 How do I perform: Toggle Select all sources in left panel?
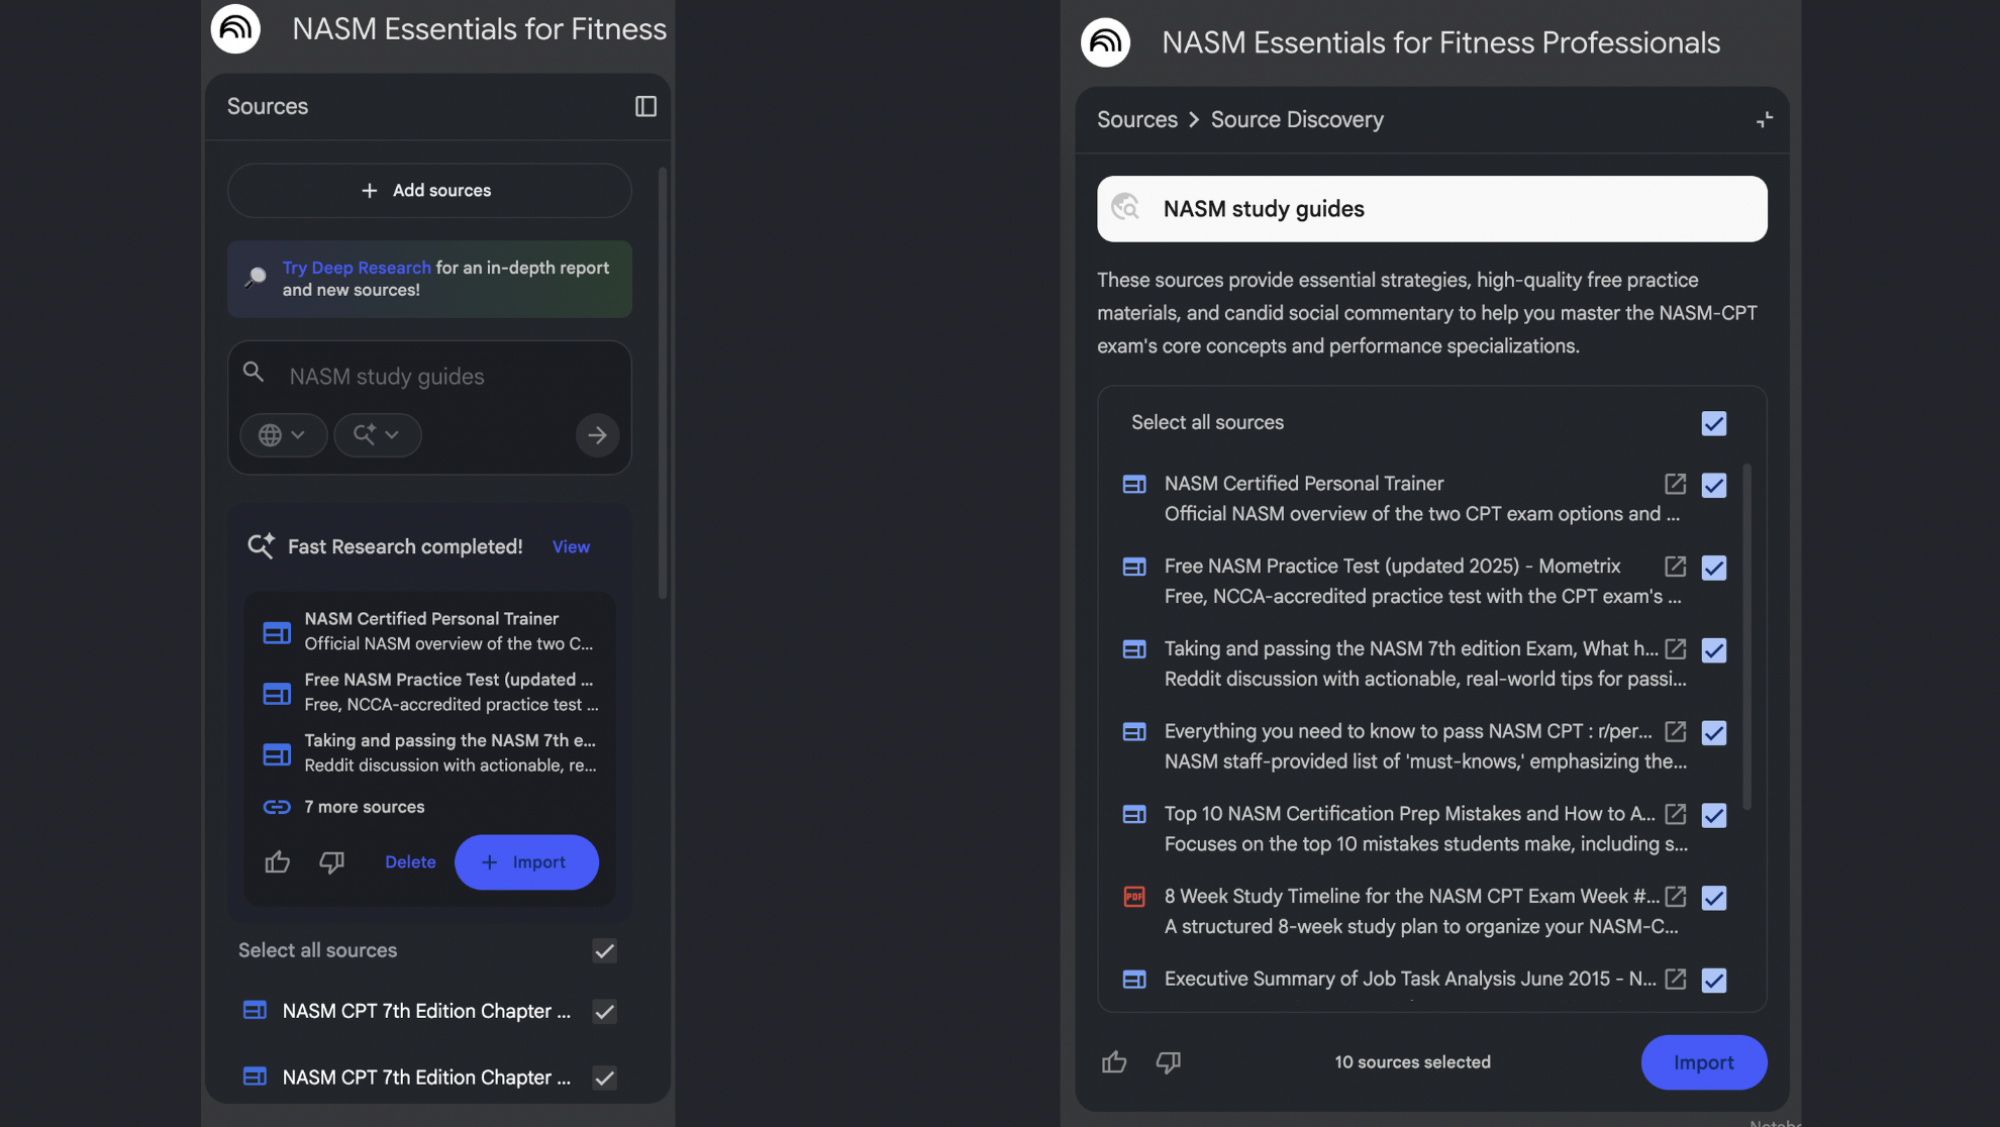click(x=604, y=951)
